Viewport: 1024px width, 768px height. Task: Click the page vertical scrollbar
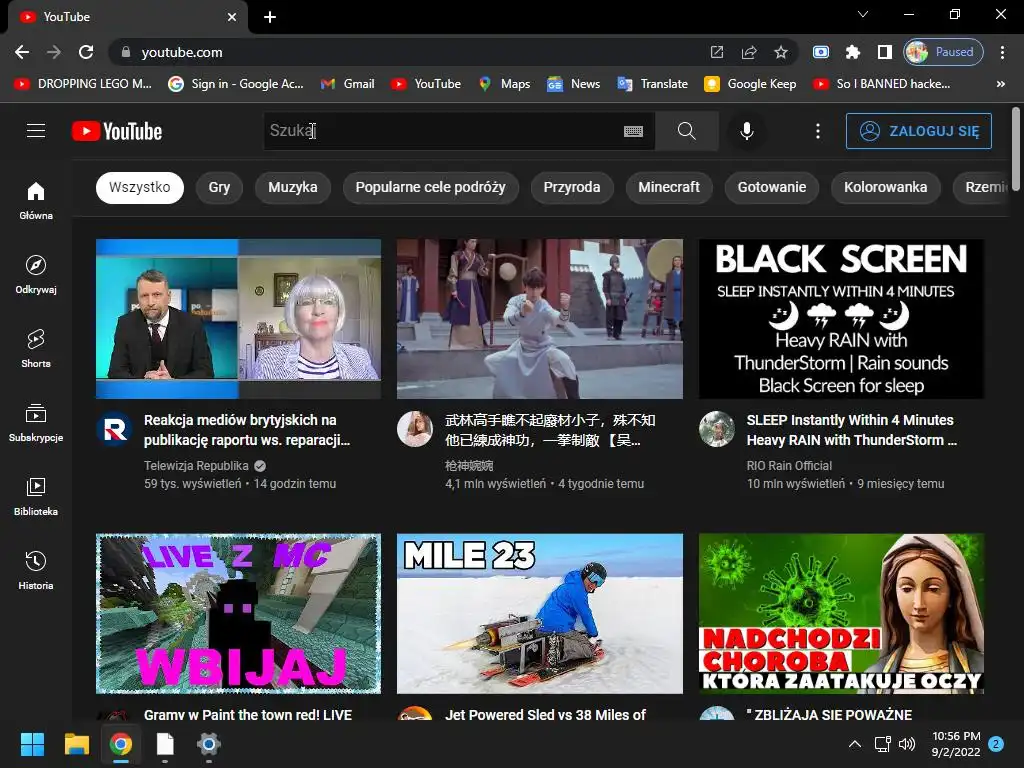1016,149
